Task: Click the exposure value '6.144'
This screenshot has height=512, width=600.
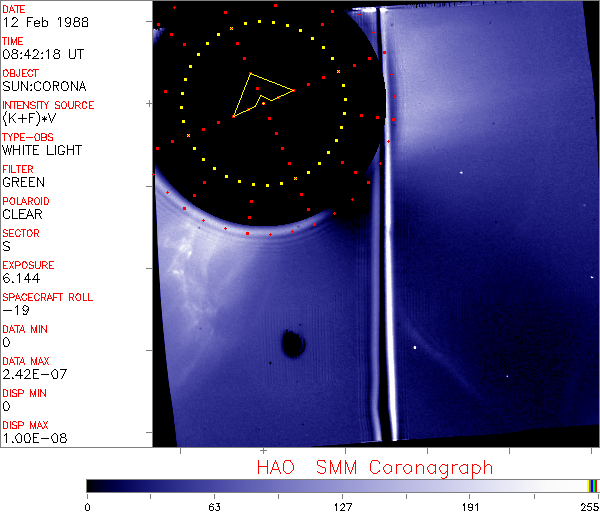Action: [x=21, y=278]
